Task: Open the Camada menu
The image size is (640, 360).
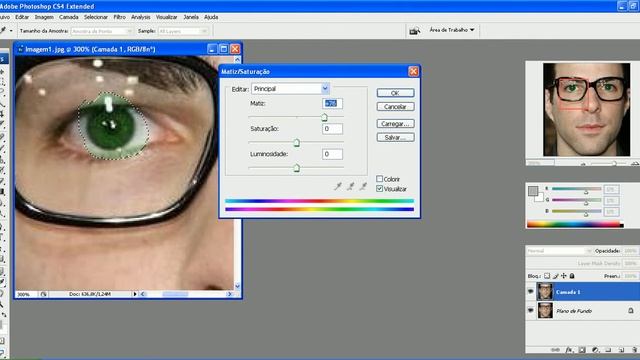Action: click(x=69, y=17)
